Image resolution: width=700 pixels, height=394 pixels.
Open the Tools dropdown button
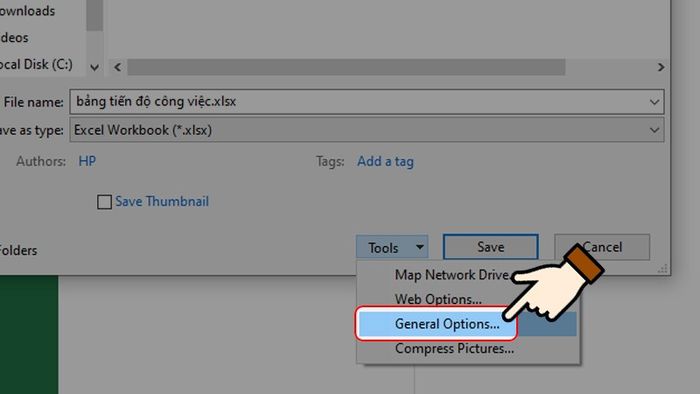392,247
